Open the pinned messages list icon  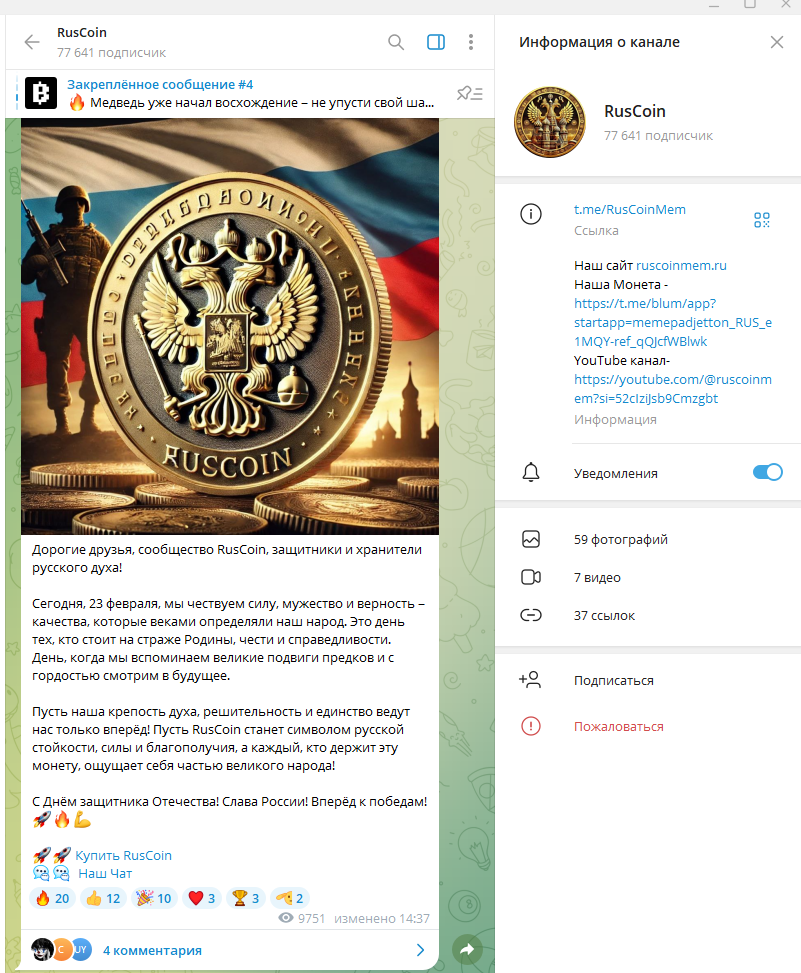click(x=470, y=94)
